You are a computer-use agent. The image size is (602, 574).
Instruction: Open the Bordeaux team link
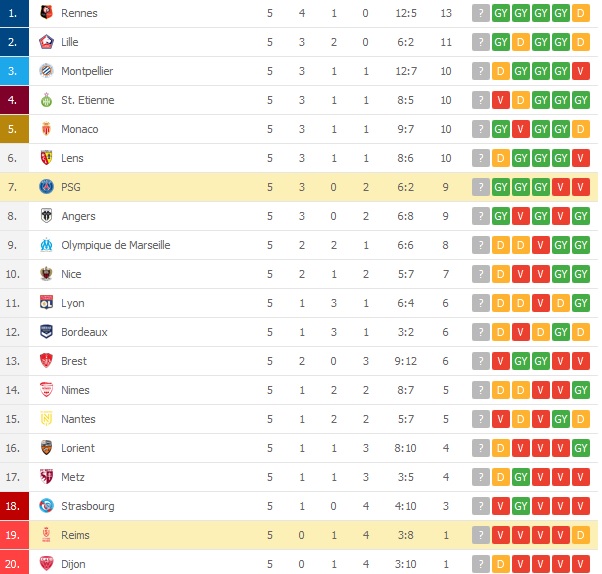[x=84, y=332]
